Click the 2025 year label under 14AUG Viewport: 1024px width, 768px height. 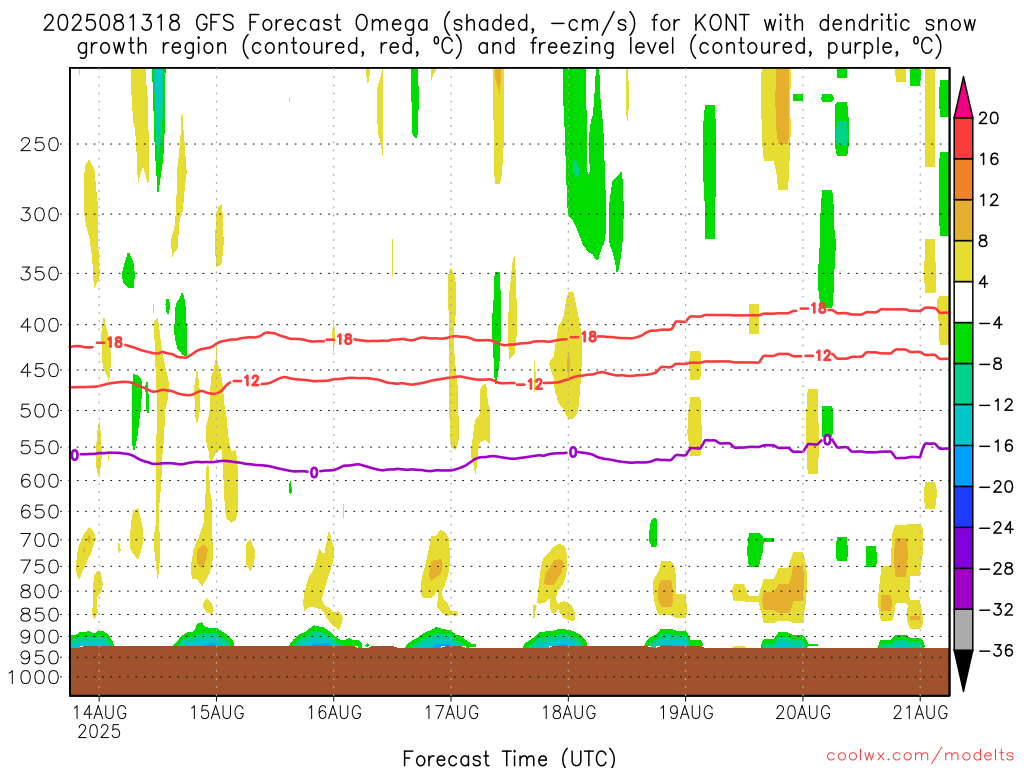point(99,731)
